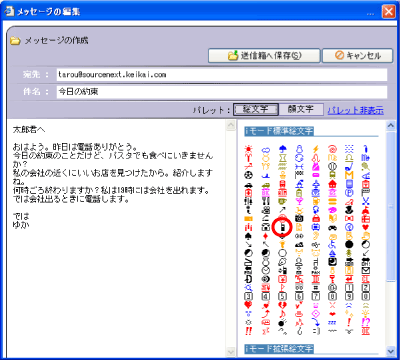
Task: Click the emoji palette scroll-up arrow
Action: coord(391,126)
